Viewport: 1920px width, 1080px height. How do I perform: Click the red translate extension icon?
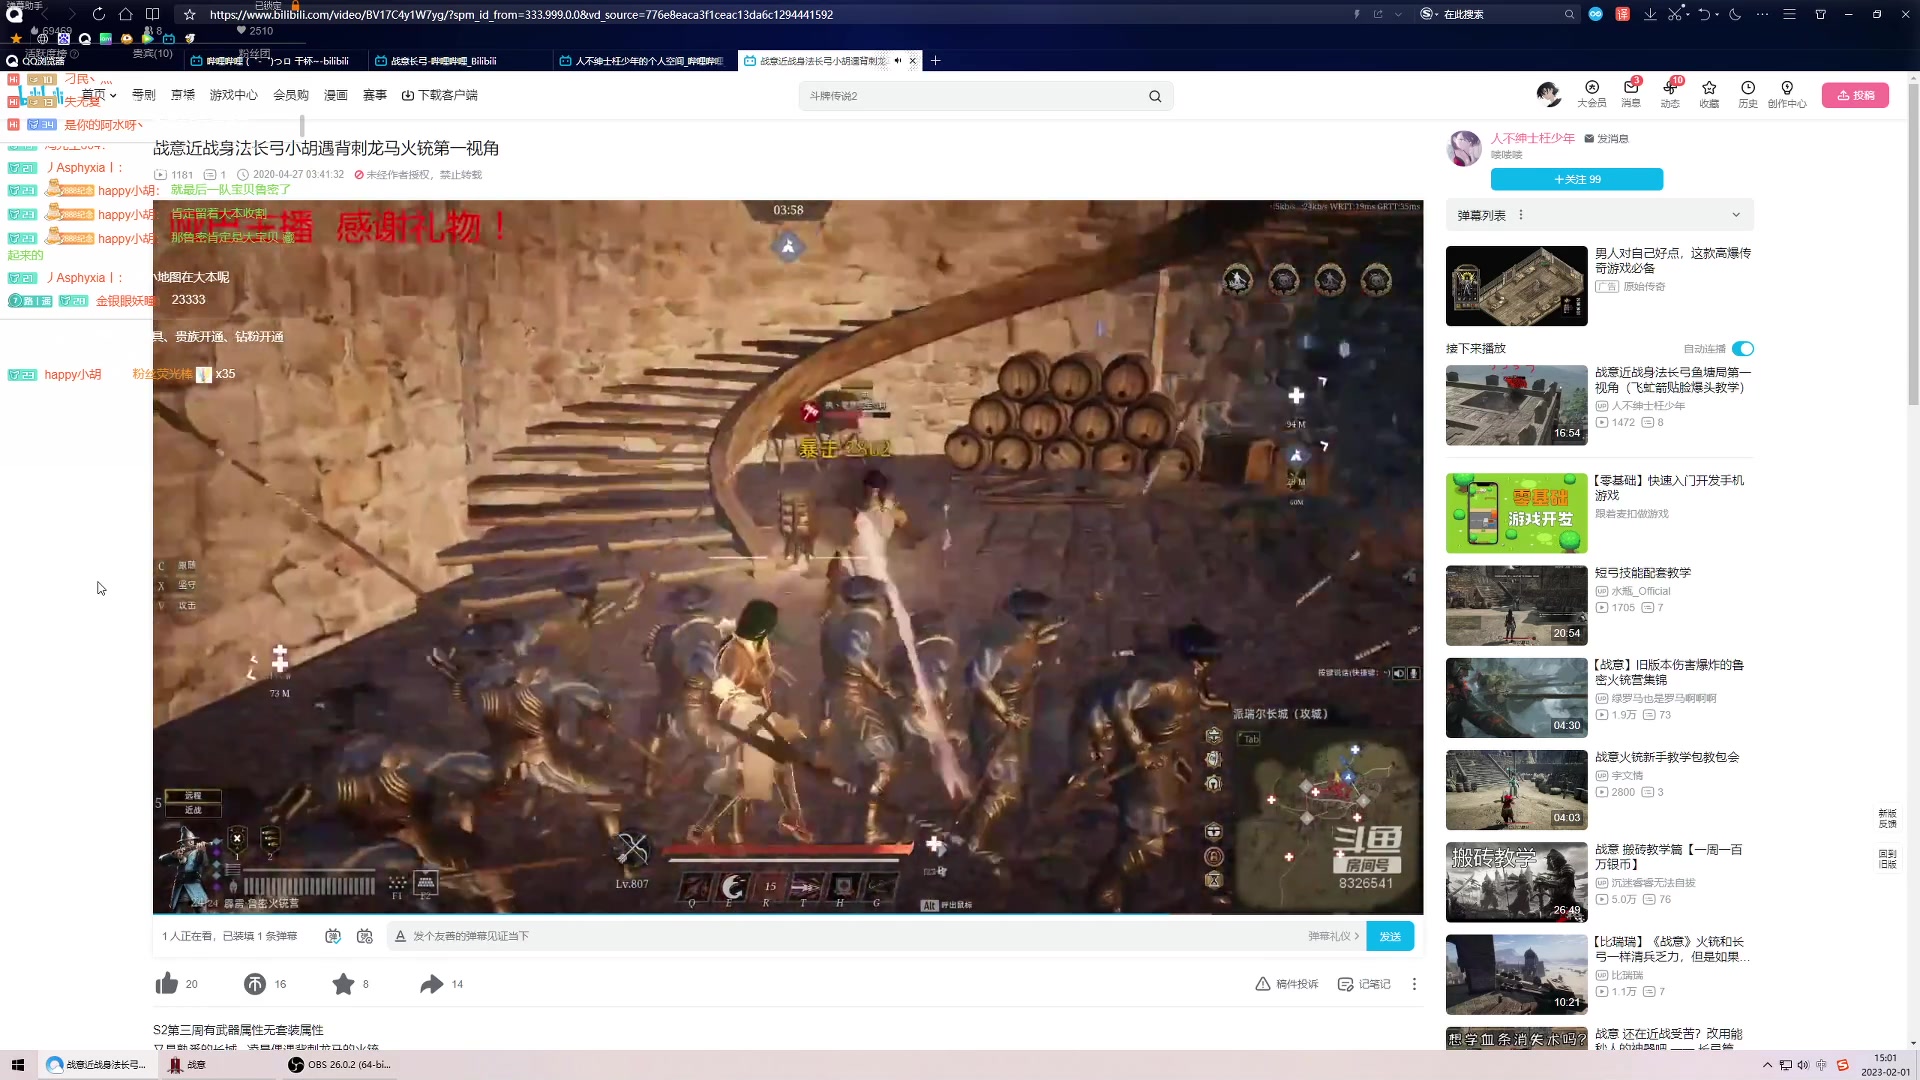point(1622,14)
